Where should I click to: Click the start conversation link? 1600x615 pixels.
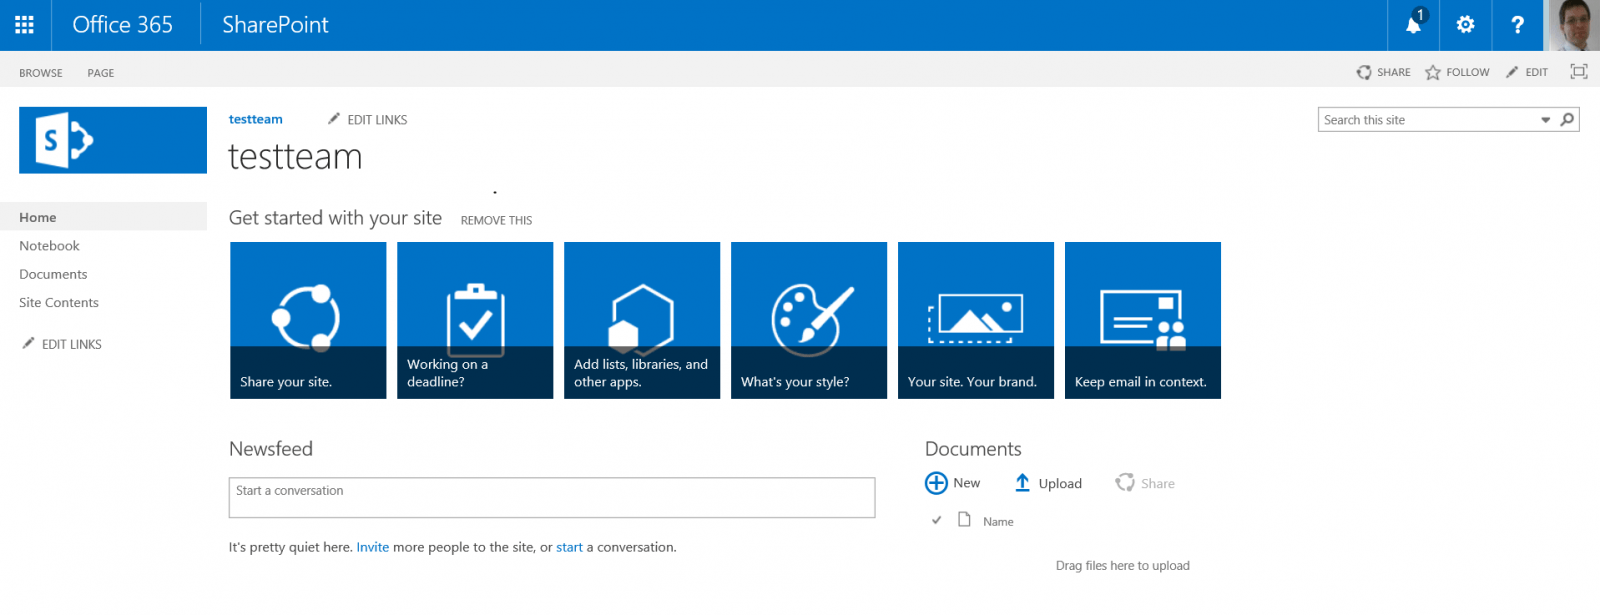[569, 547]
